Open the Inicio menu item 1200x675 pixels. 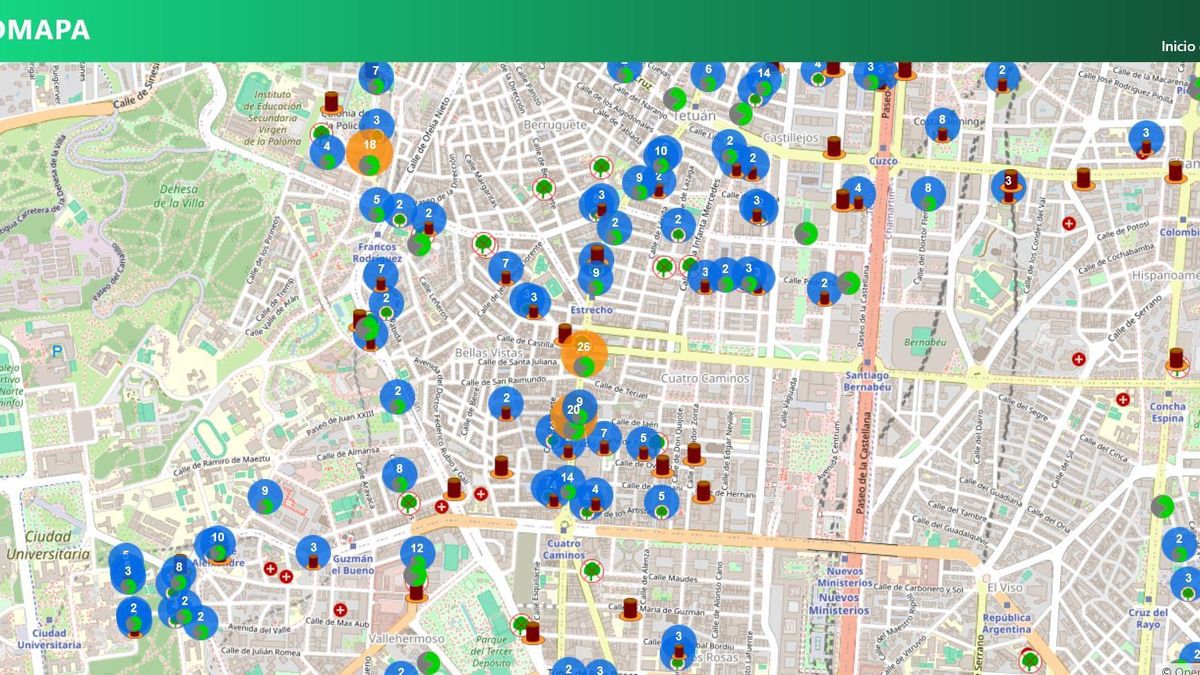click(1179, 46)
